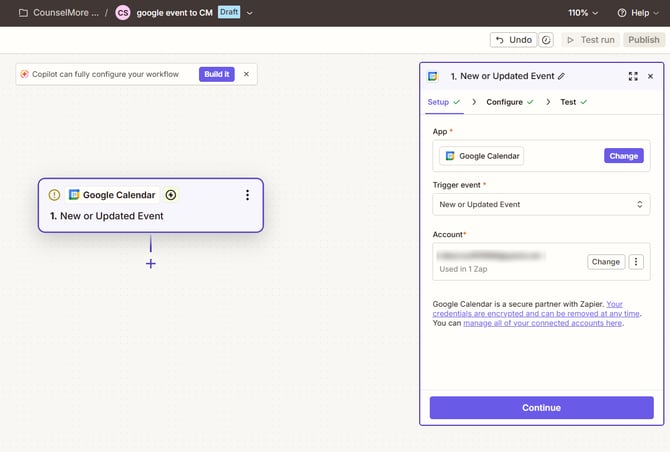Open manage all connected accounts link
Screen dimensions: 670x452
[543, 323]
